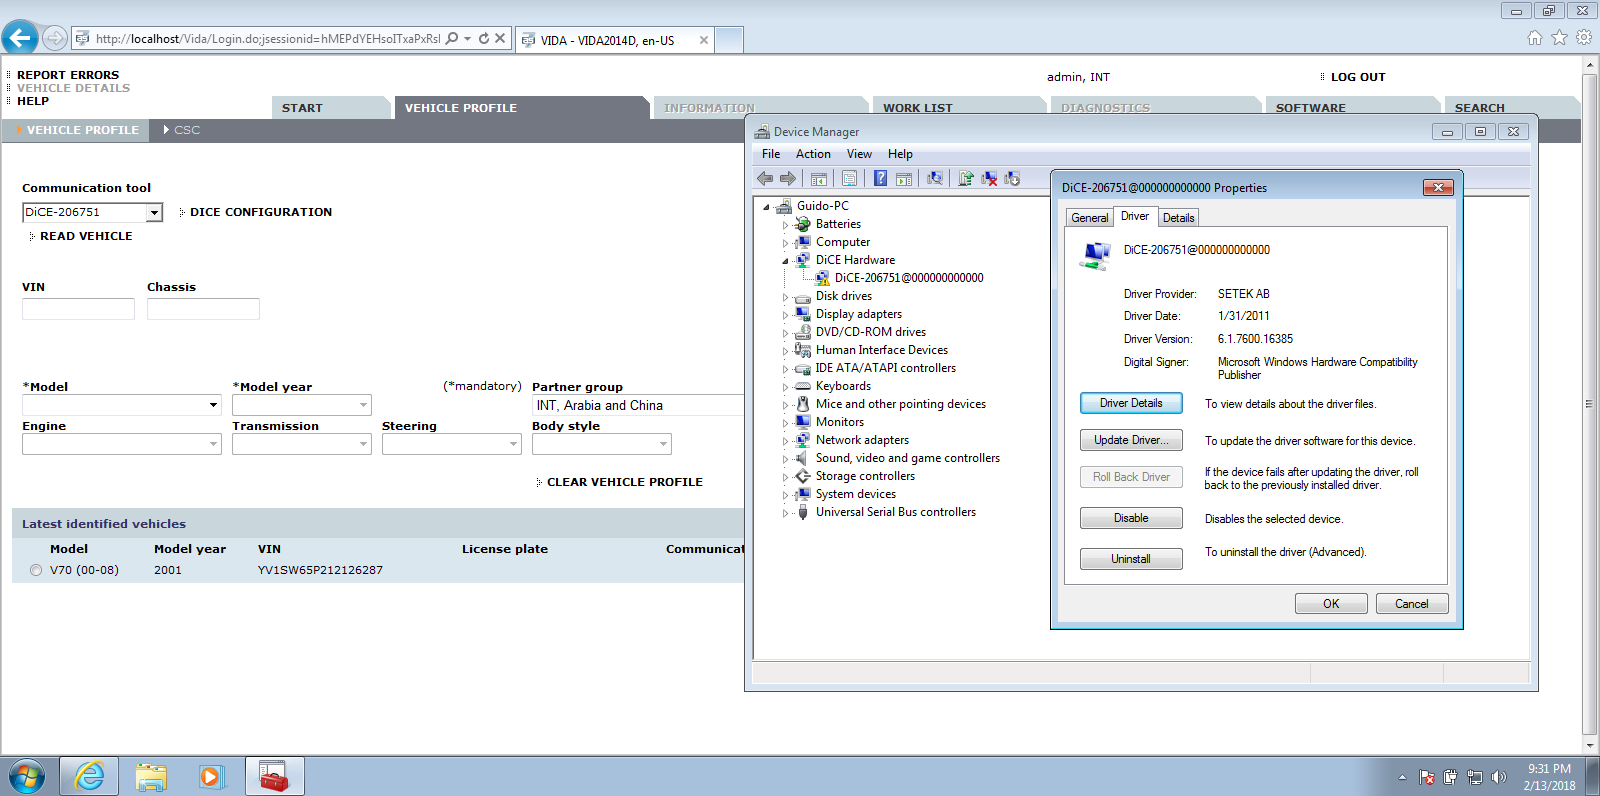Click DICE CONFIGURATION link
The width and height of the screenshot is (1600, 796).
click(261, 212)
